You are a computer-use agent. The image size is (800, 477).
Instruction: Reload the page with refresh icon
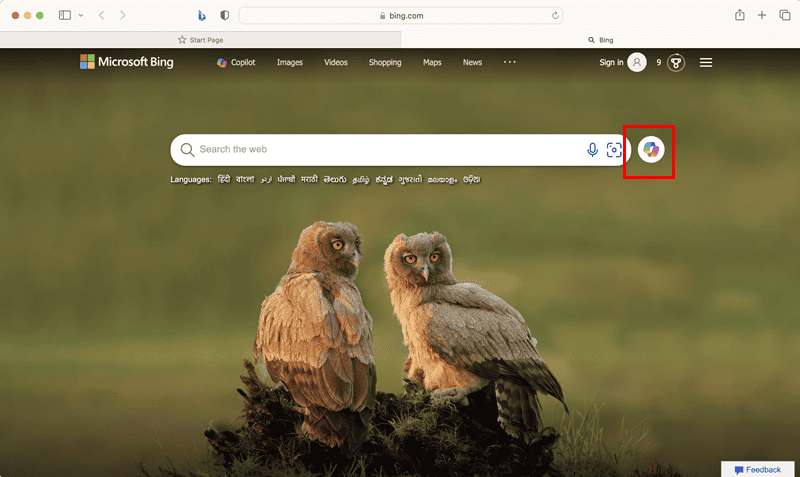555,16
